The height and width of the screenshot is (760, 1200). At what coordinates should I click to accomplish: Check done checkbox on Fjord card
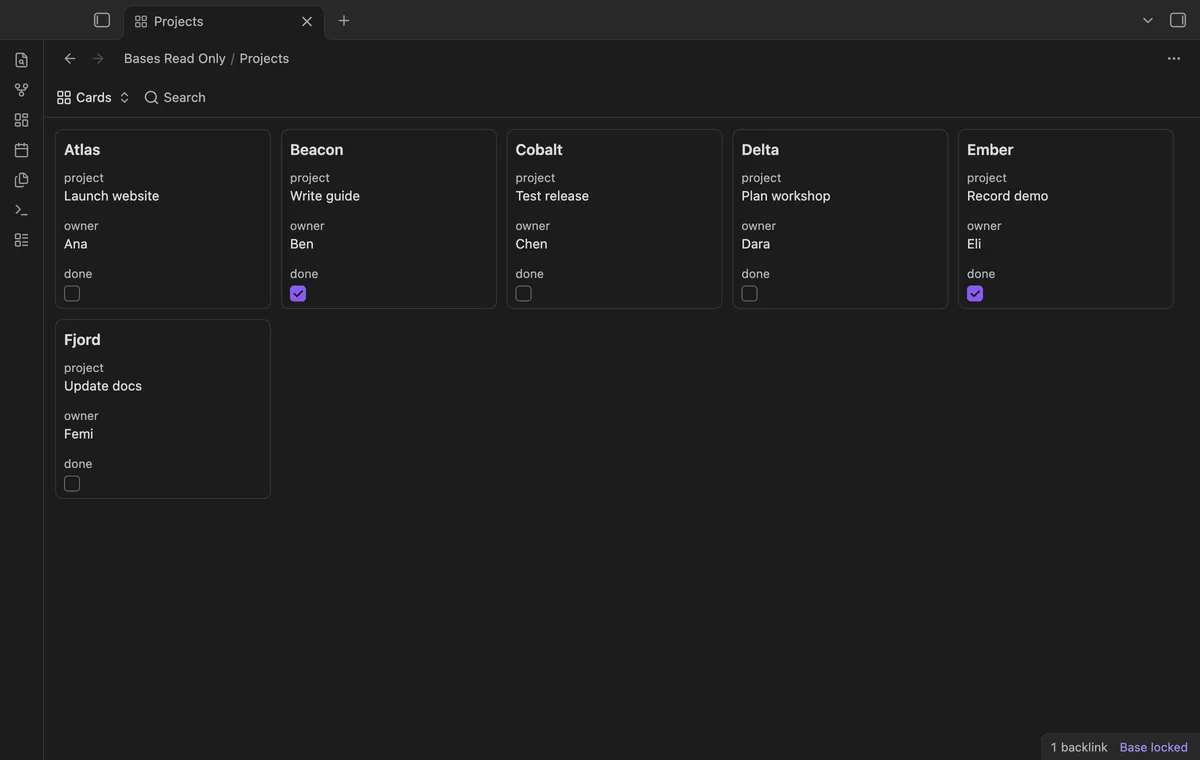[72, 484]
